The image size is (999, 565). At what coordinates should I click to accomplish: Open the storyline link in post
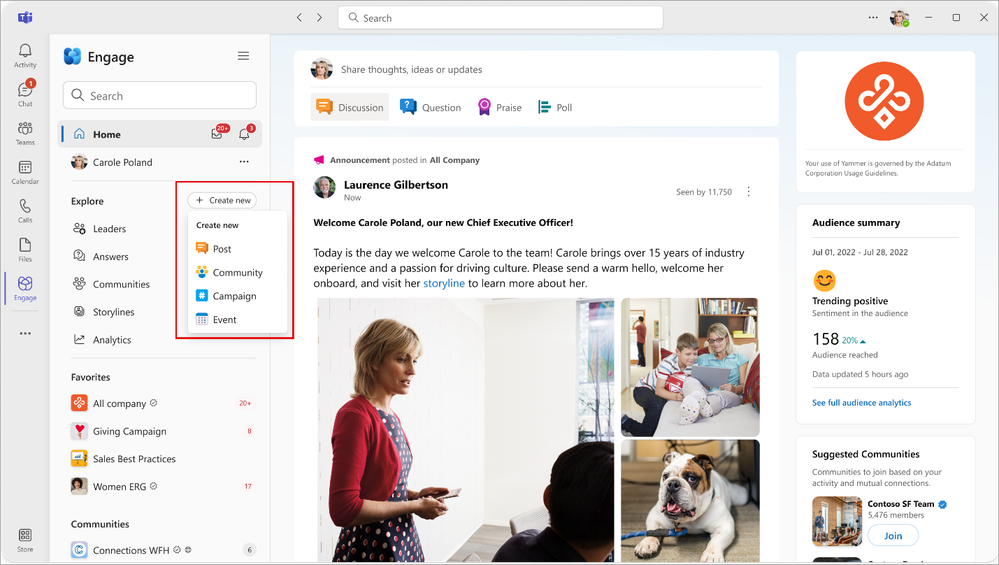click(x=444, y=283)
